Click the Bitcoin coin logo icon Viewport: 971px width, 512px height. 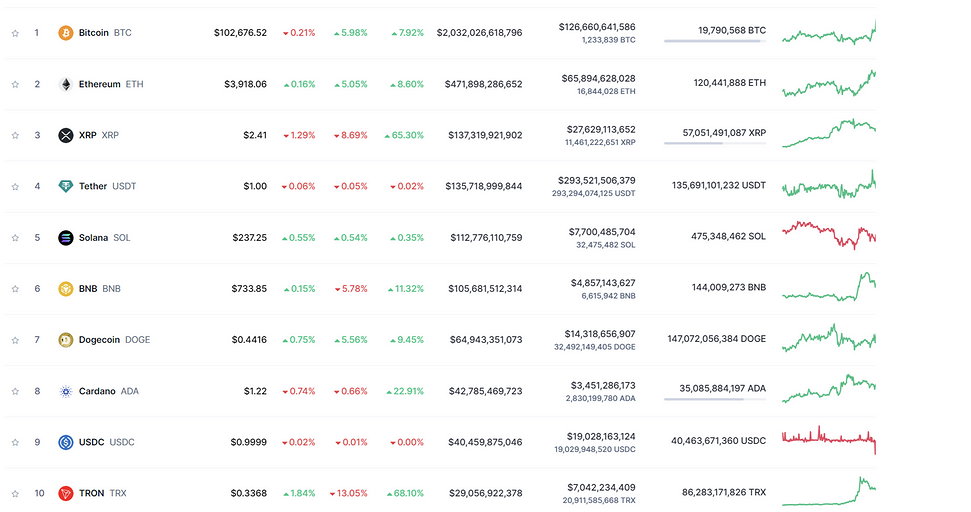pyautogui.click(x=66, y=33)
